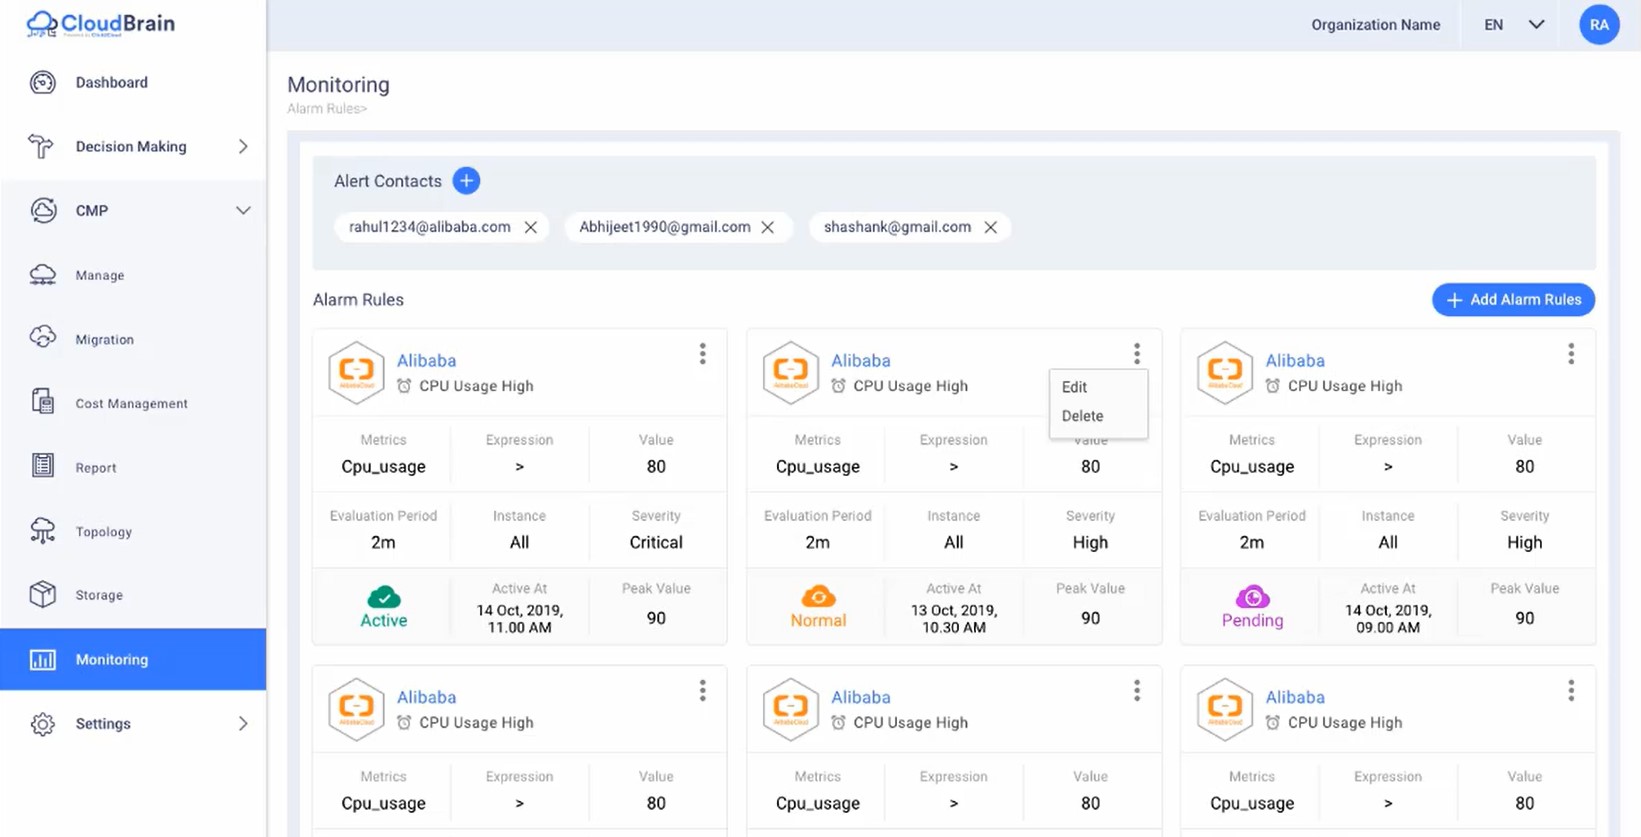Expand the Decision Making submenu chevron

243,147
